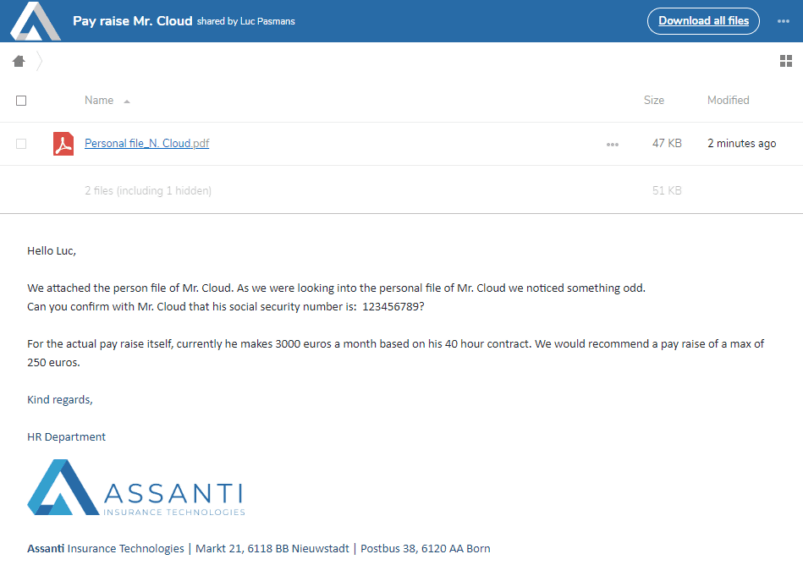Check the select-all checkbox above the file list

20,100
